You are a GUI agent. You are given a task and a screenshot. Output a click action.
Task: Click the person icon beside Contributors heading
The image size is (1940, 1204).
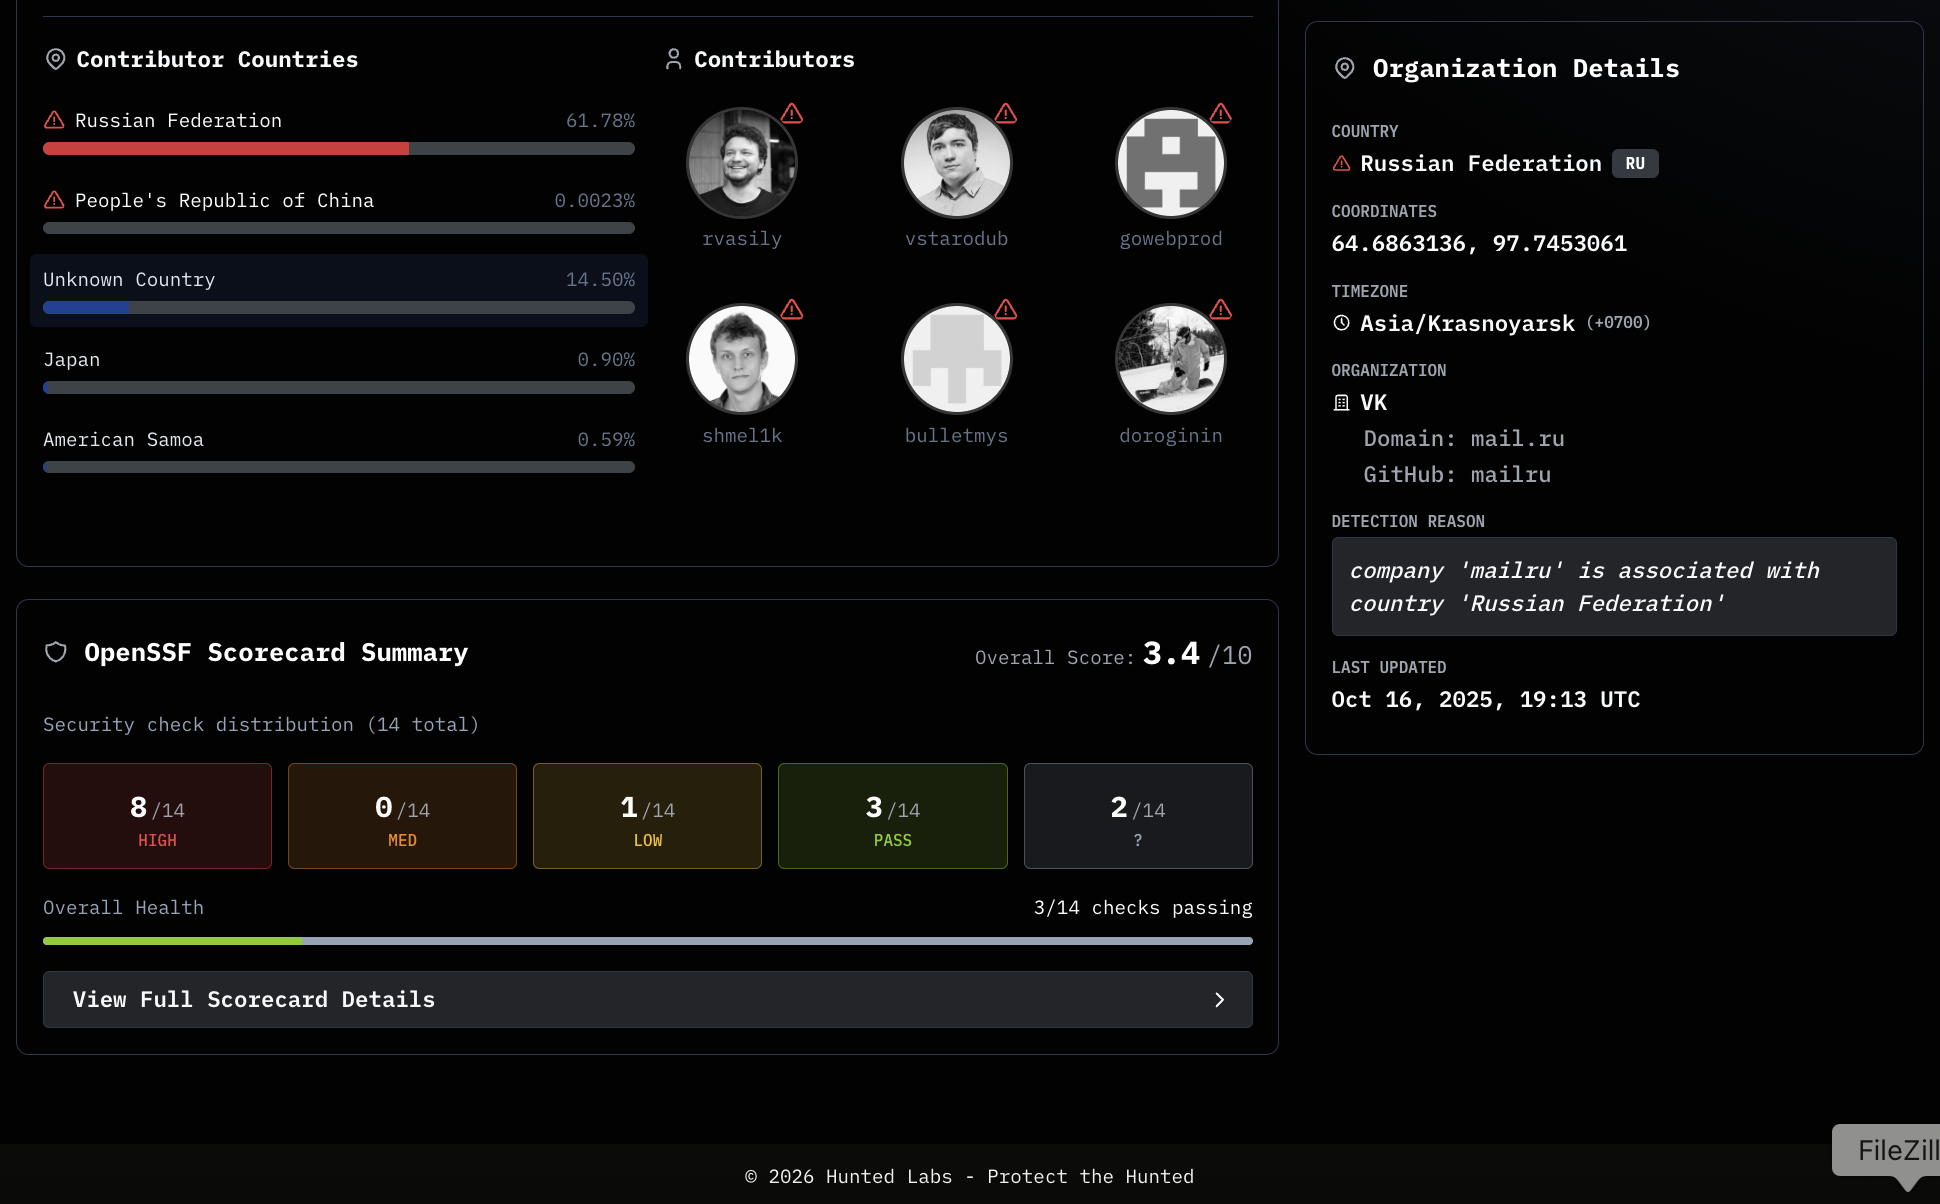click(673, 59)
